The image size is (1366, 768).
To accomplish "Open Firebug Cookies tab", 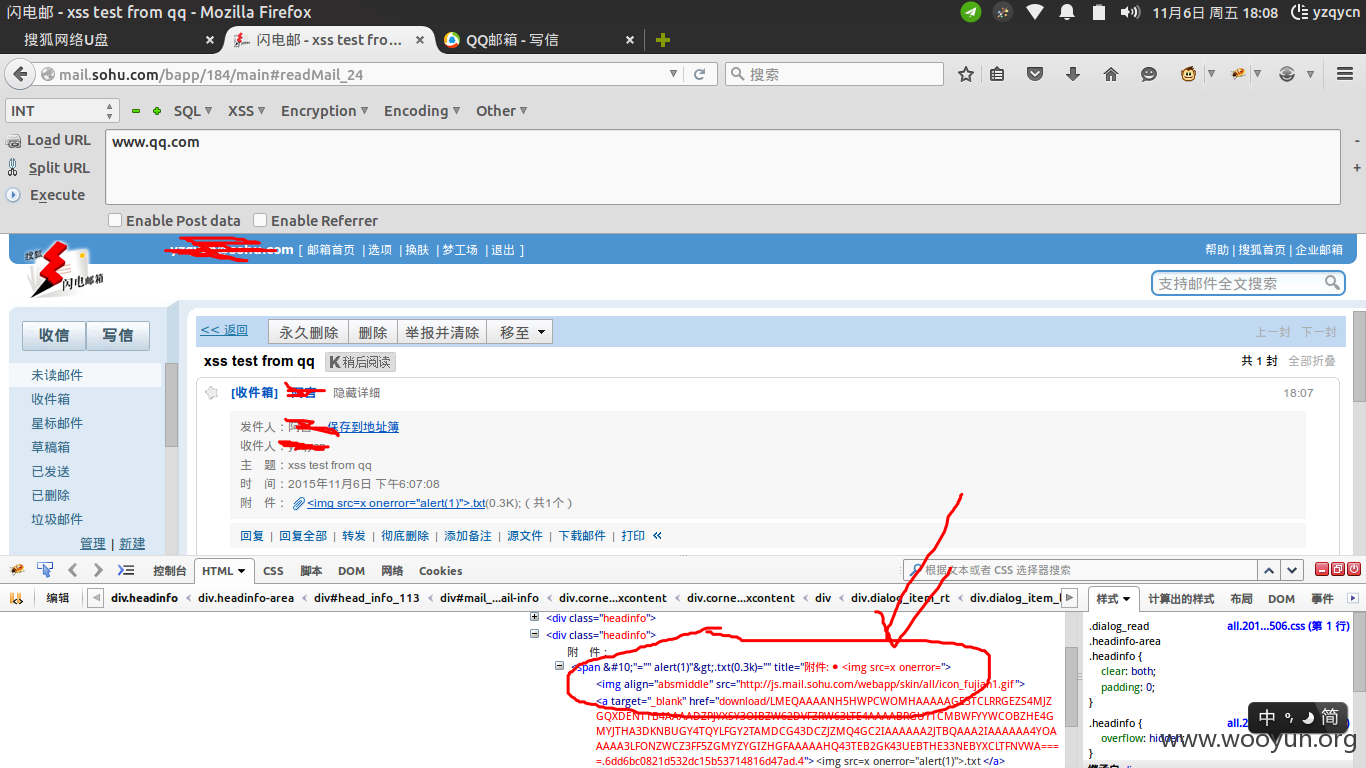I will click(440, 570).
